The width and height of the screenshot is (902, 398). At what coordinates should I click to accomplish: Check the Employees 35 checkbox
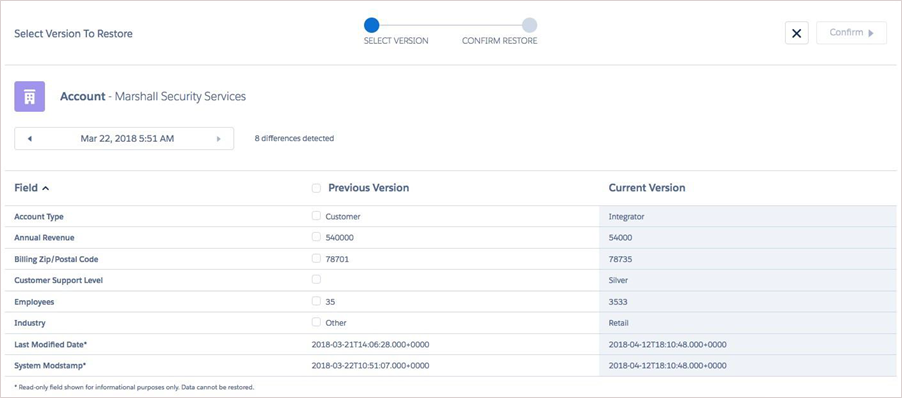pos(316,301)
